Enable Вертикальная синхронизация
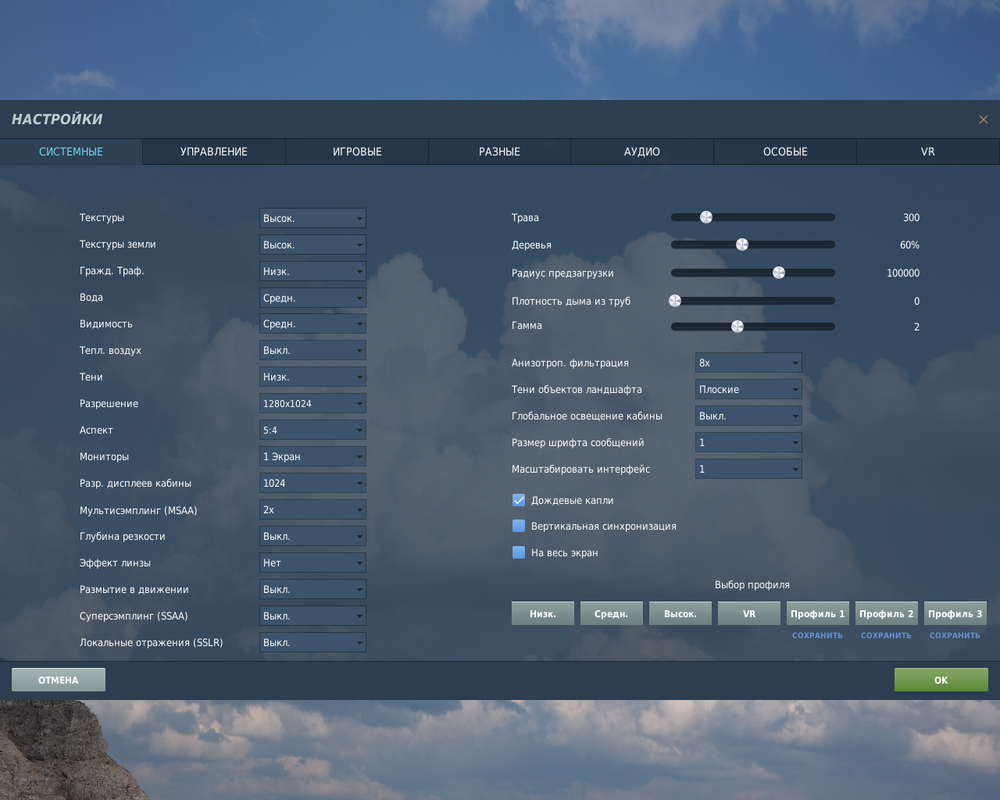 (518, 525)
